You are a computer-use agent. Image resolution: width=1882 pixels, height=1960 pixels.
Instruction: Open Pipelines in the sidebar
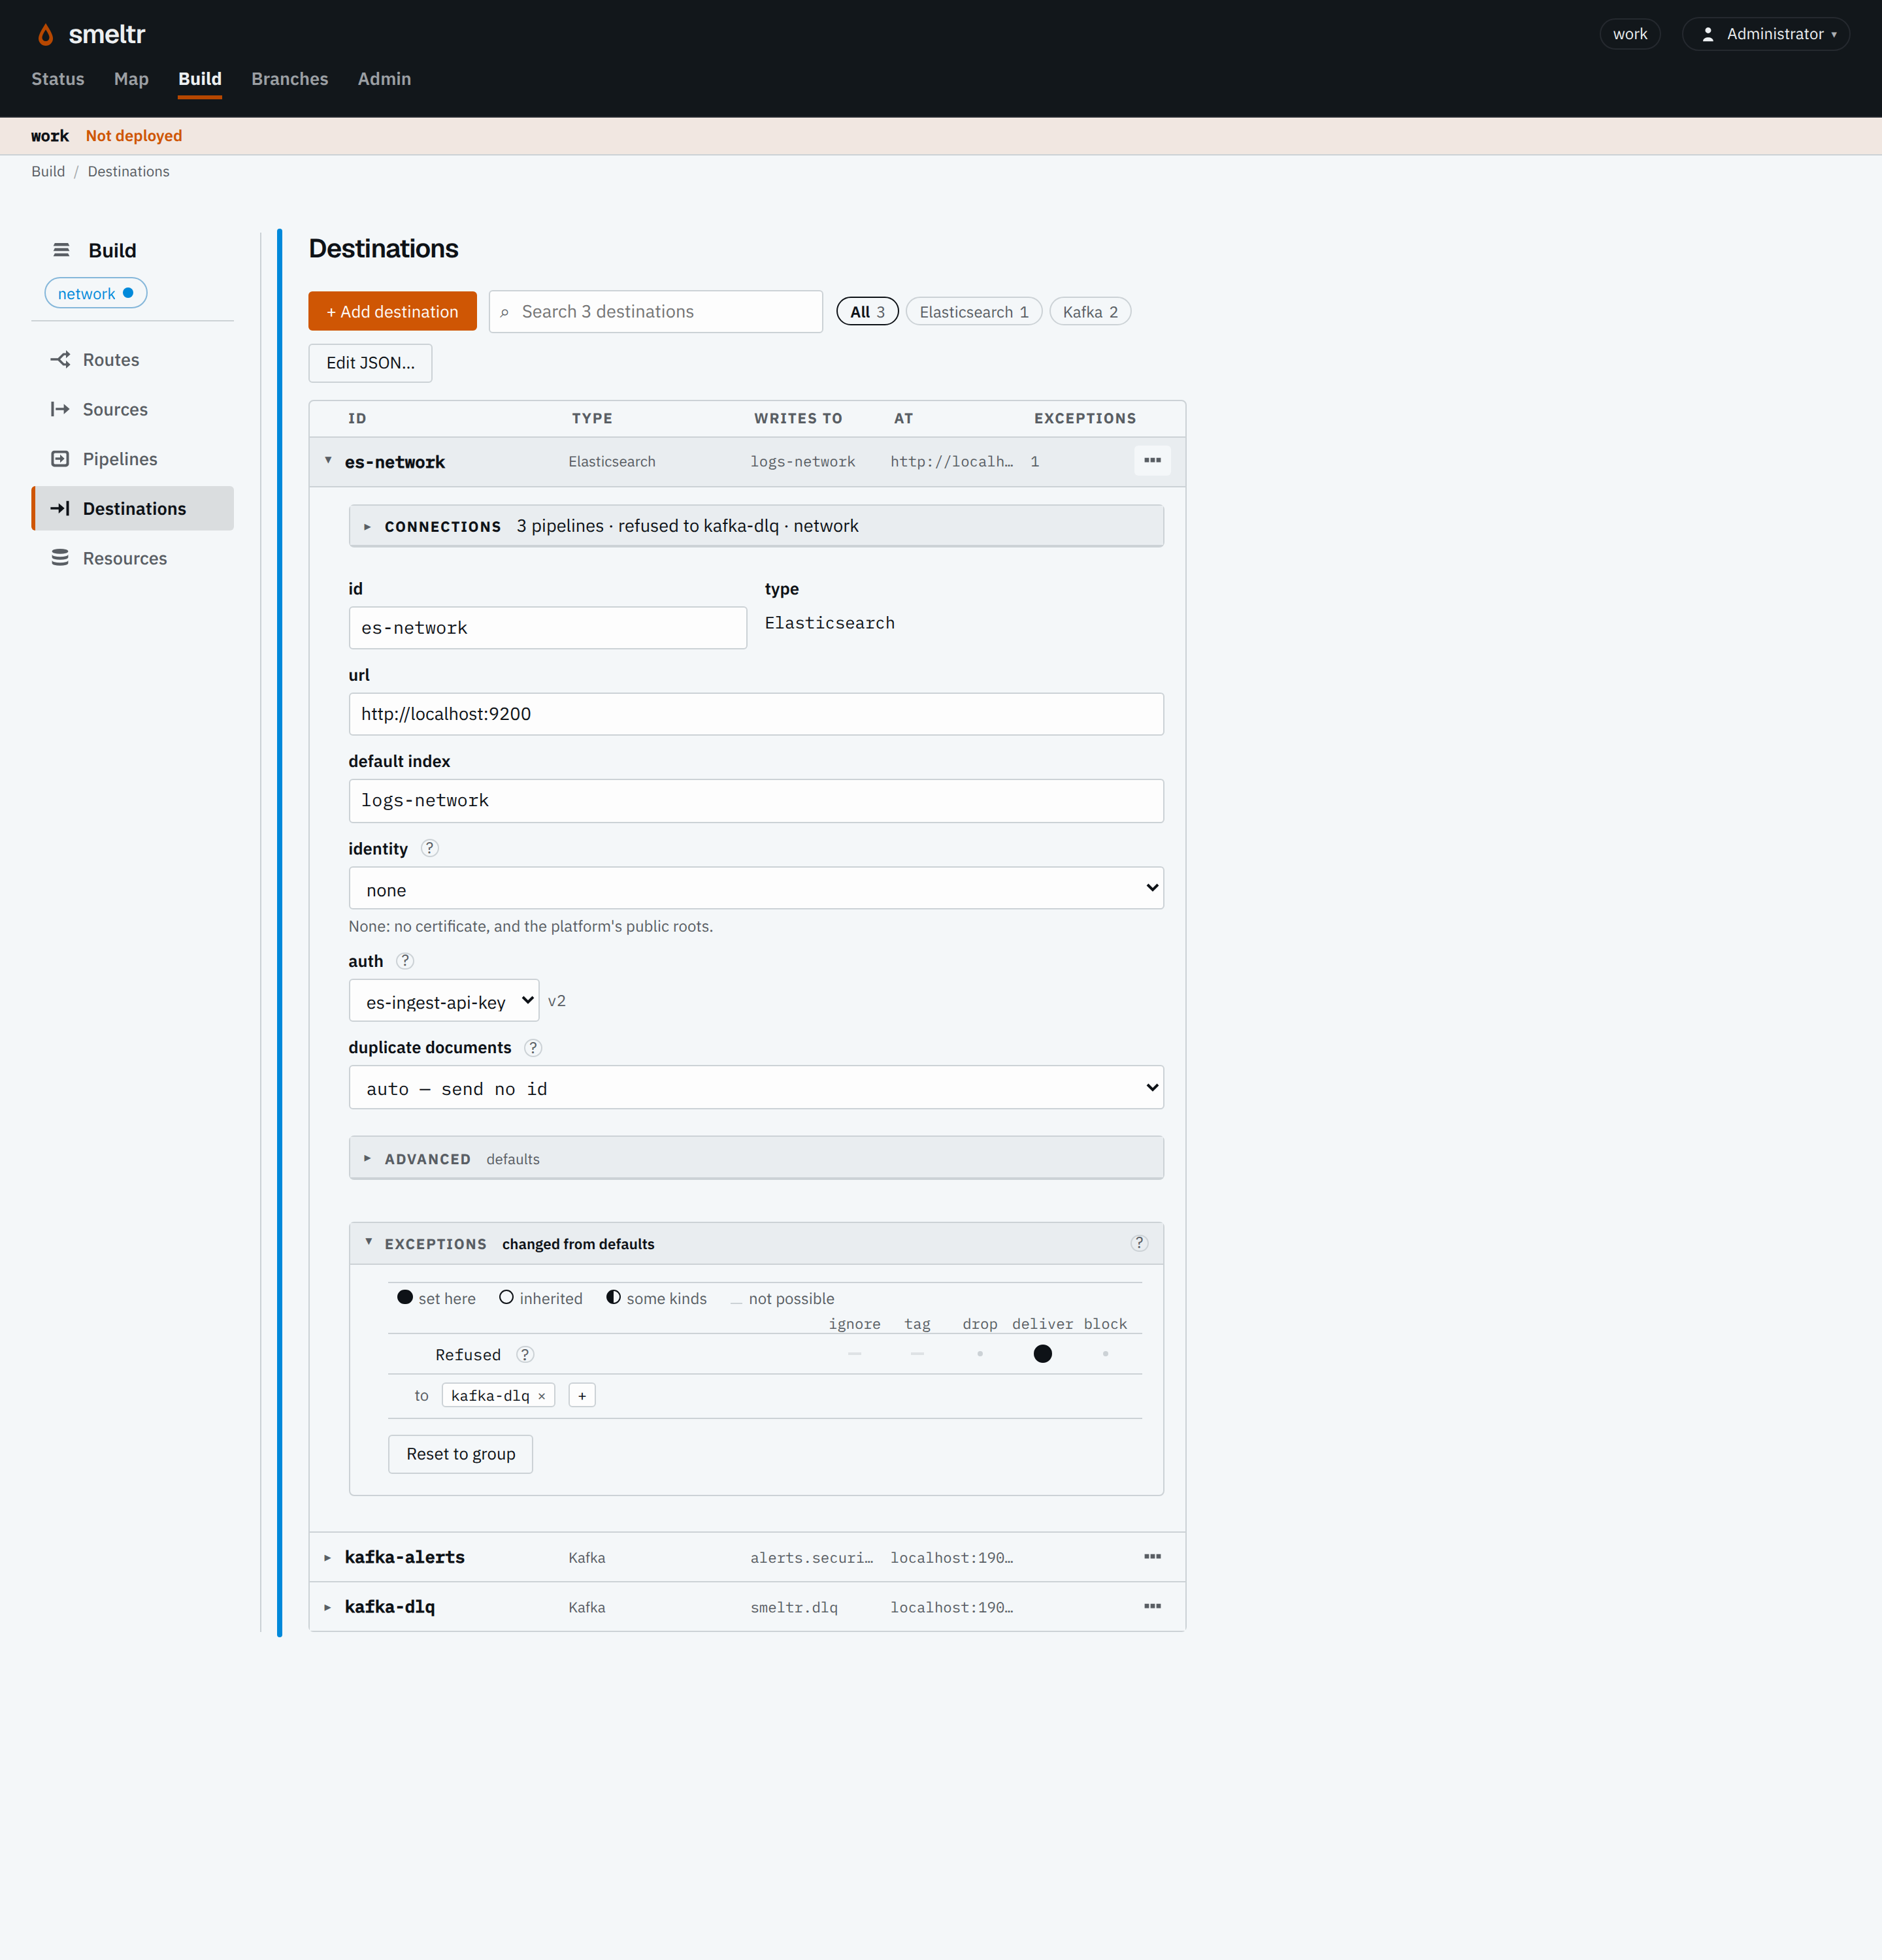point(133,459)
